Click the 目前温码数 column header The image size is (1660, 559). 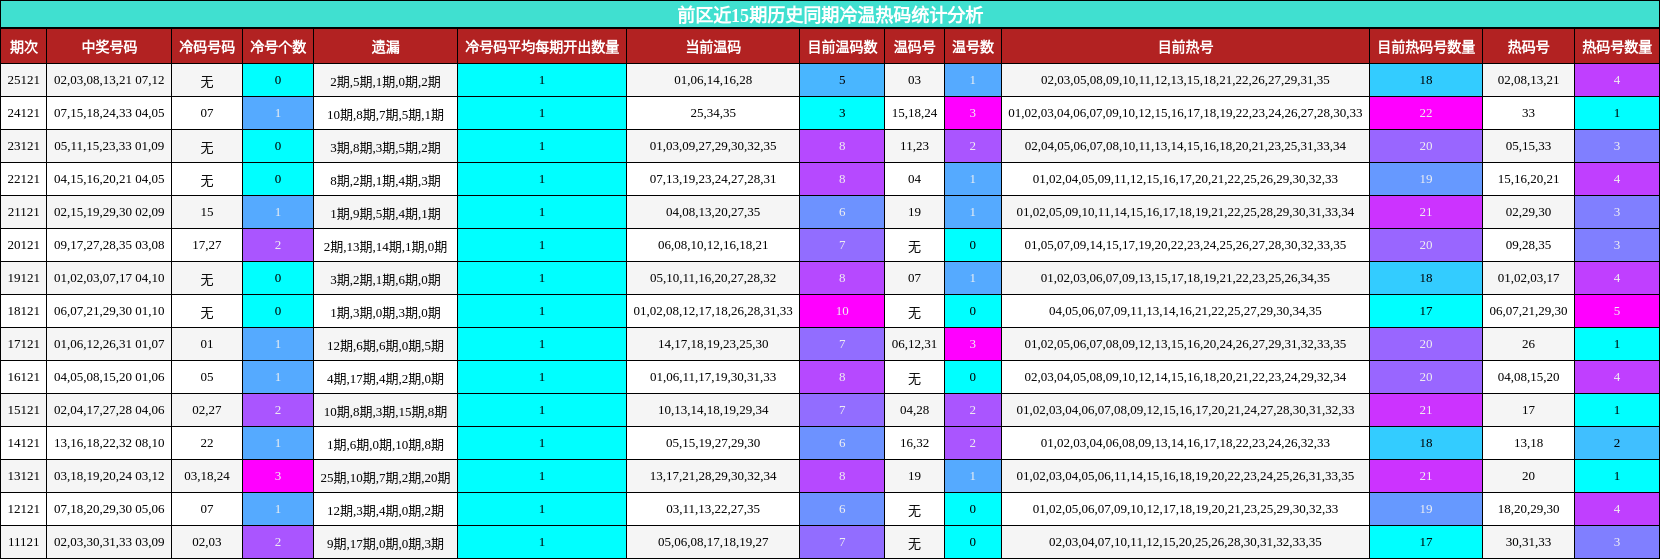pyautogui.click(x=842, y=47)
